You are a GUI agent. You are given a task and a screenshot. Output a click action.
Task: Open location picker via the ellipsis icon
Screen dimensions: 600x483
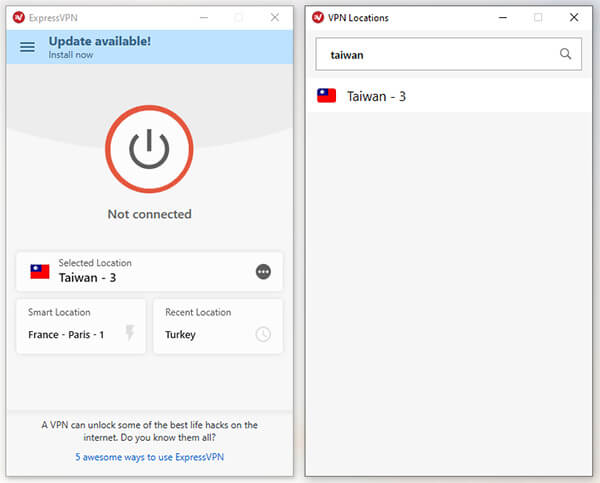(263, 272)
